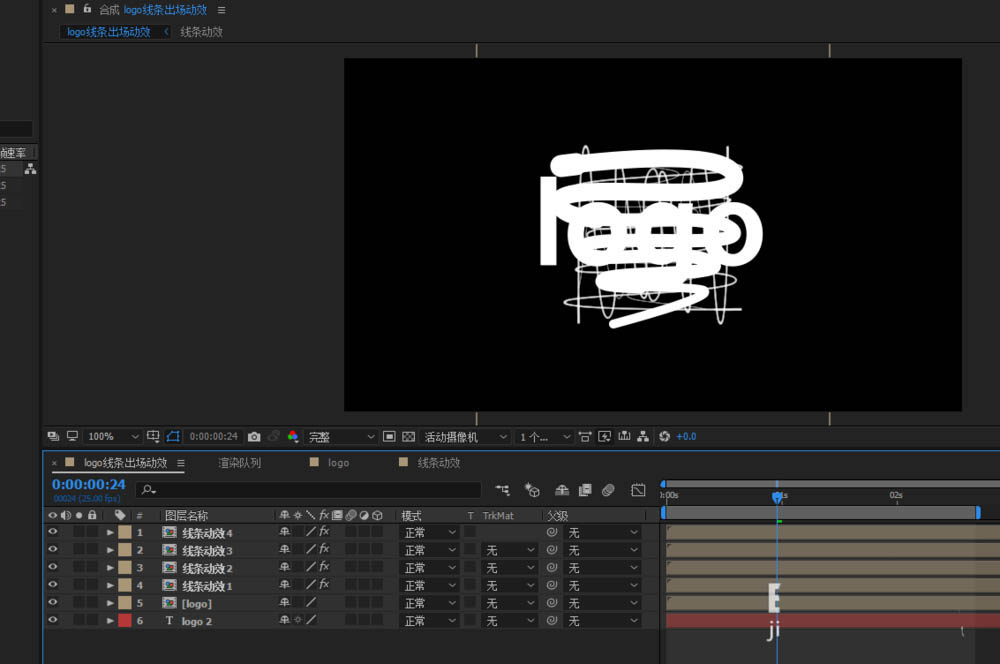This screenshot has height=664, width=1000.
Task: Click the snapshot camera icon
Action: (x=254, y=437)
